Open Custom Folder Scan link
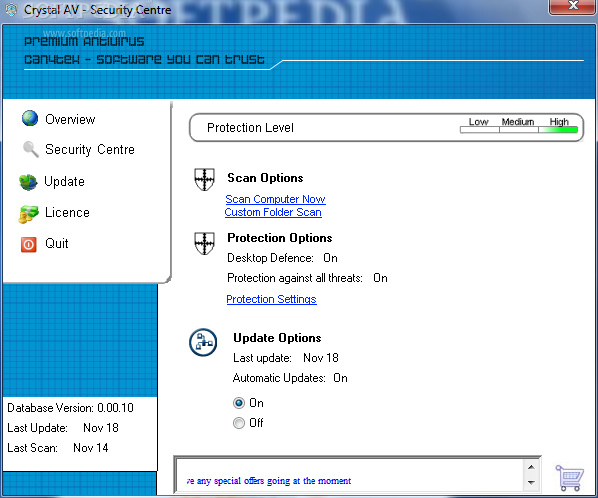Viewport: 598px width, 498px height. point(273,212)
